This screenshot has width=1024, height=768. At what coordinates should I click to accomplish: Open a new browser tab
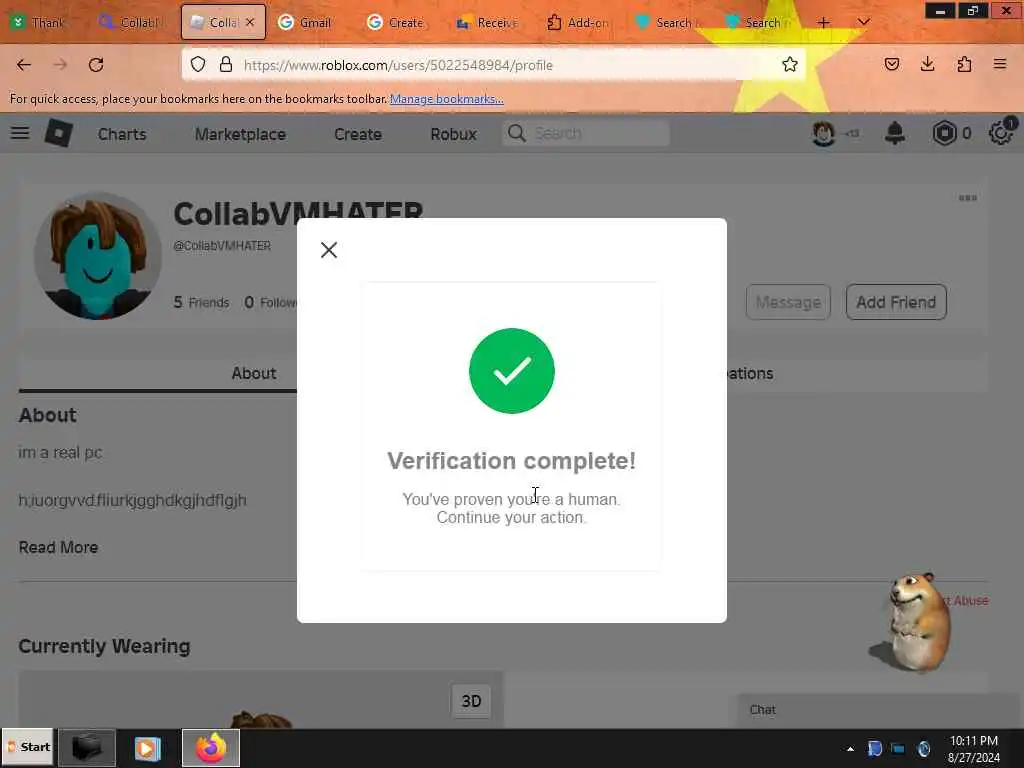click(x=824, y=22)
